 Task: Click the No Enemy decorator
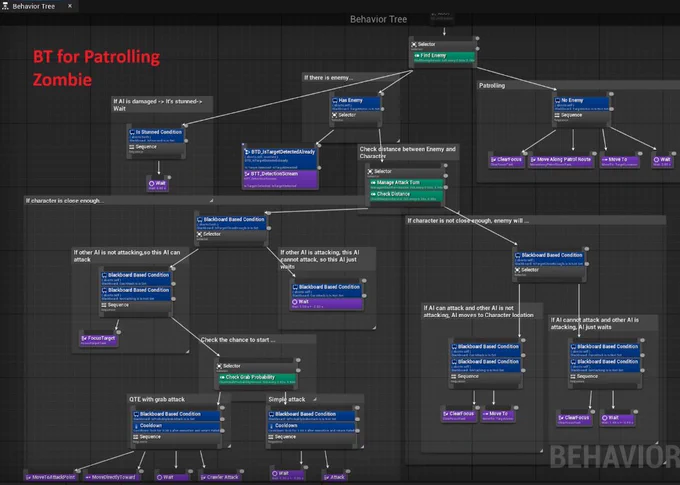581,103
